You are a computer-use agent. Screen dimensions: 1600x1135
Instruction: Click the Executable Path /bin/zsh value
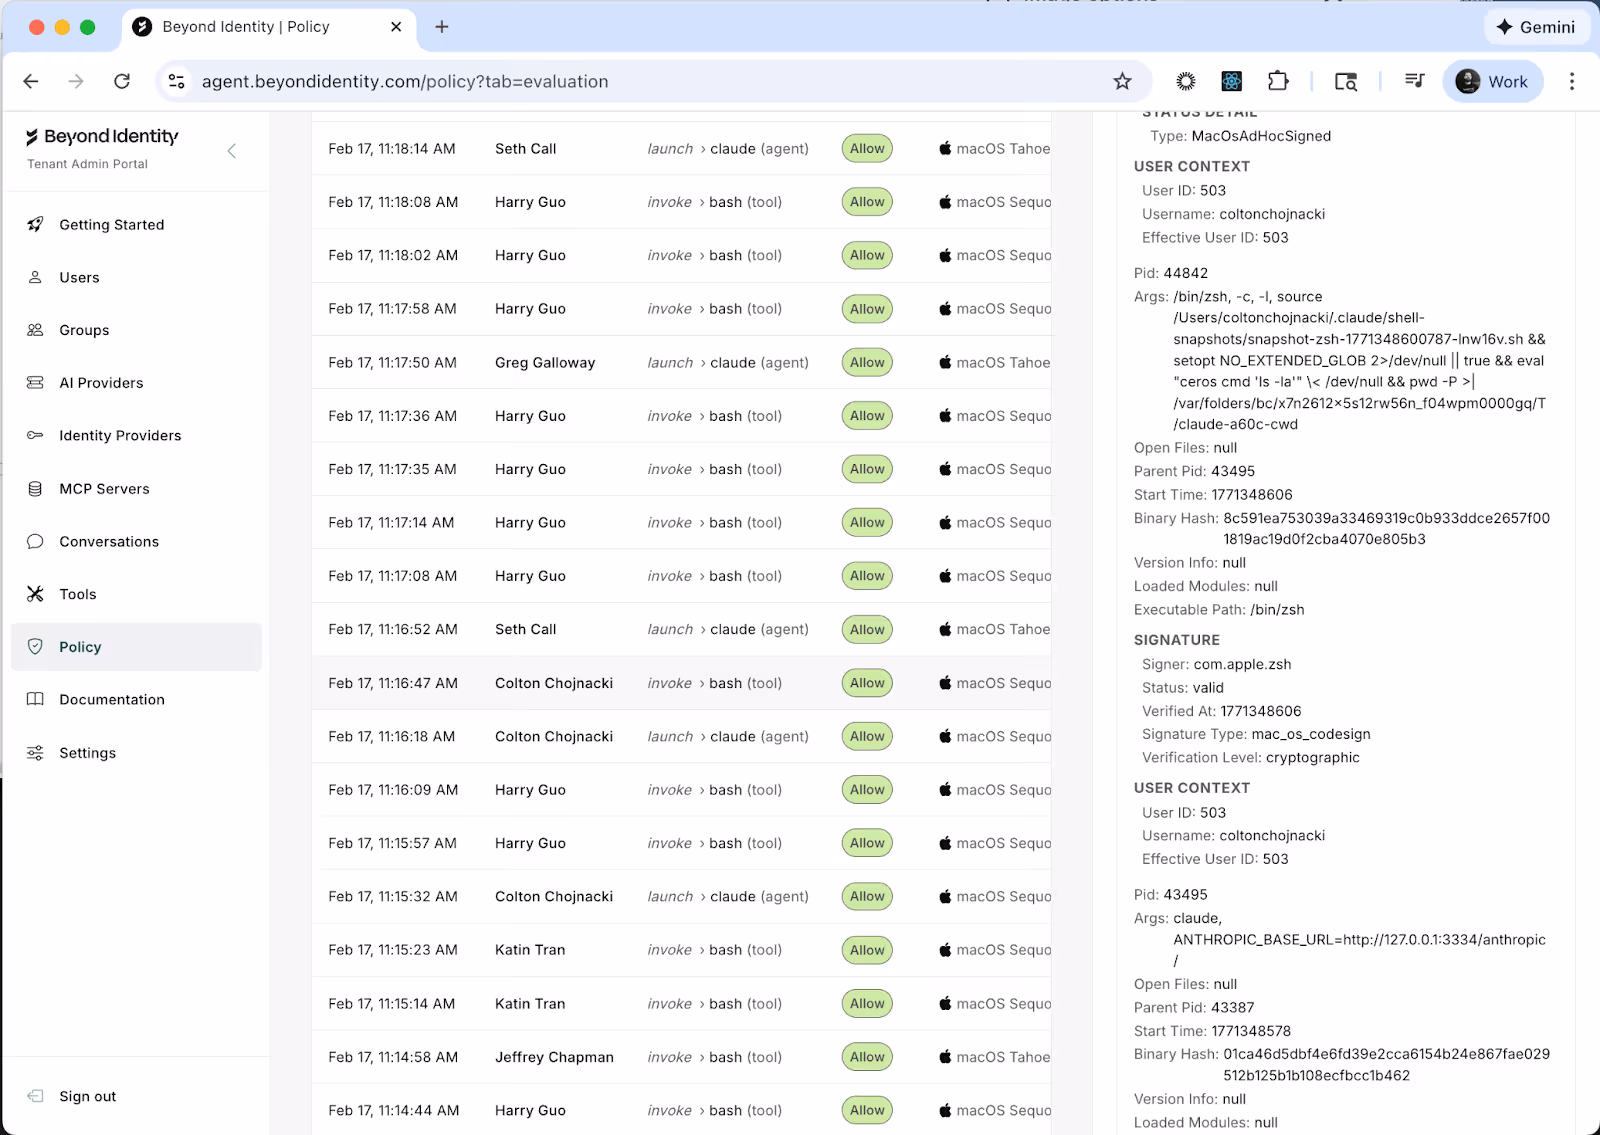pyautogui.click(x=1277, y=609)
